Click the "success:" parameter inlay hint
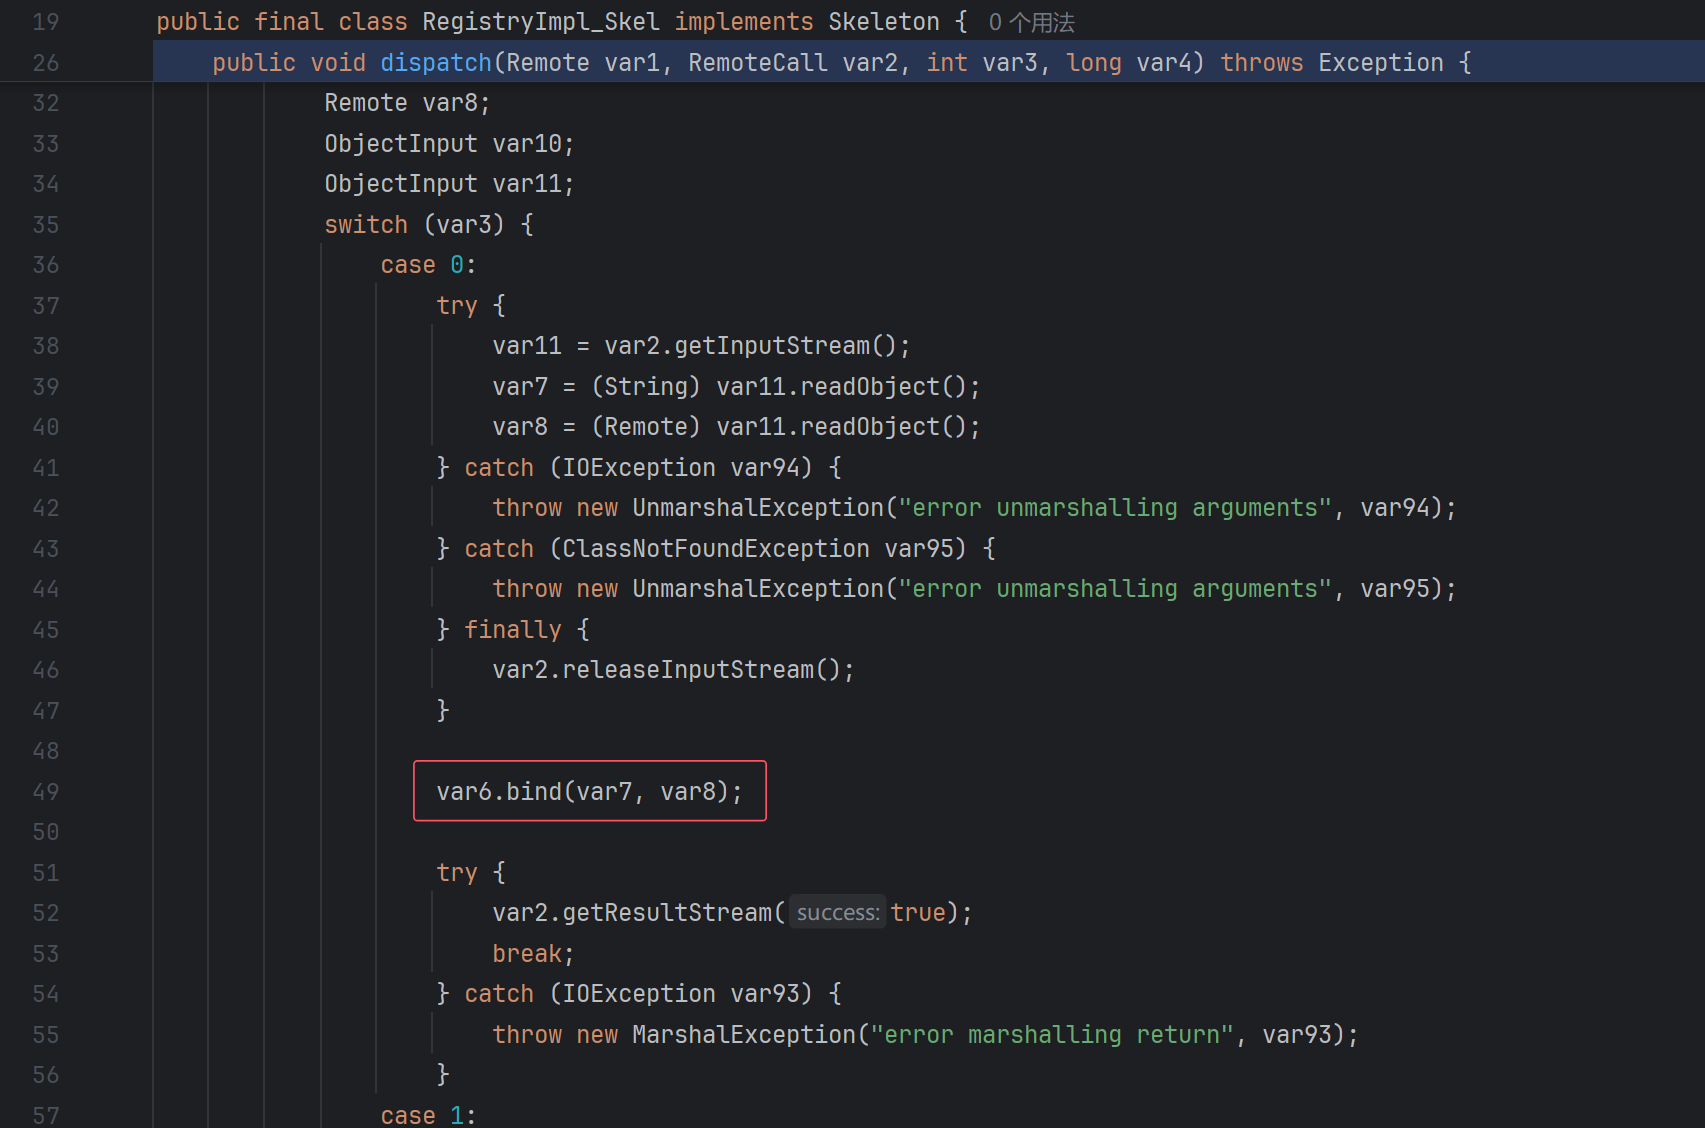Image resolution: width=1705 pixels, height=1128 pixels. [837, 913]
